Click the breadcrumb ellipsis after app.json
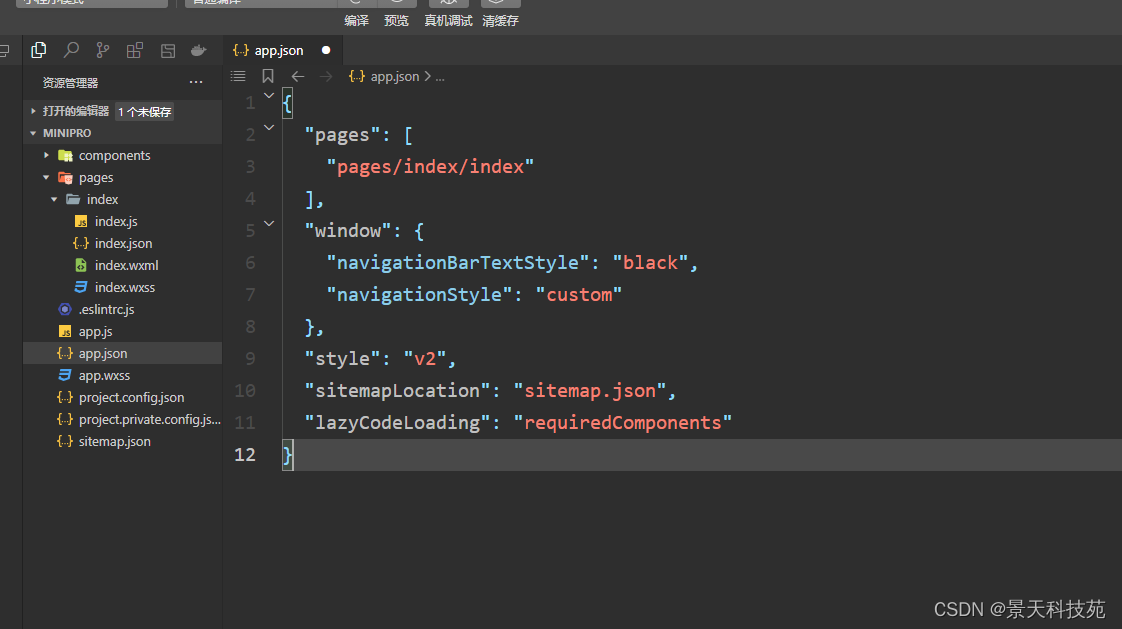Viewport: 1122px width, 629px height. coord(440,77)
